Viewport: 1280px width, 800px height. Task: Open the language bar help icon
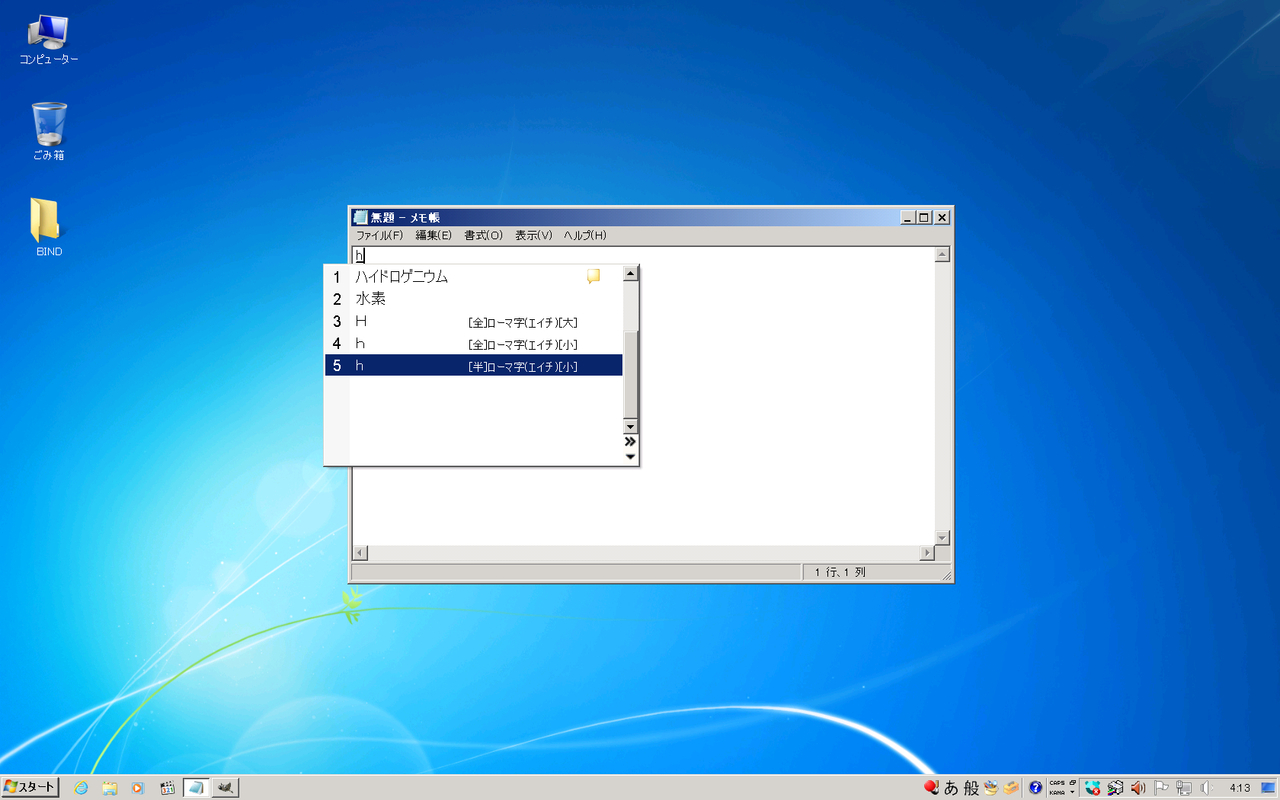coord(1035,788)
